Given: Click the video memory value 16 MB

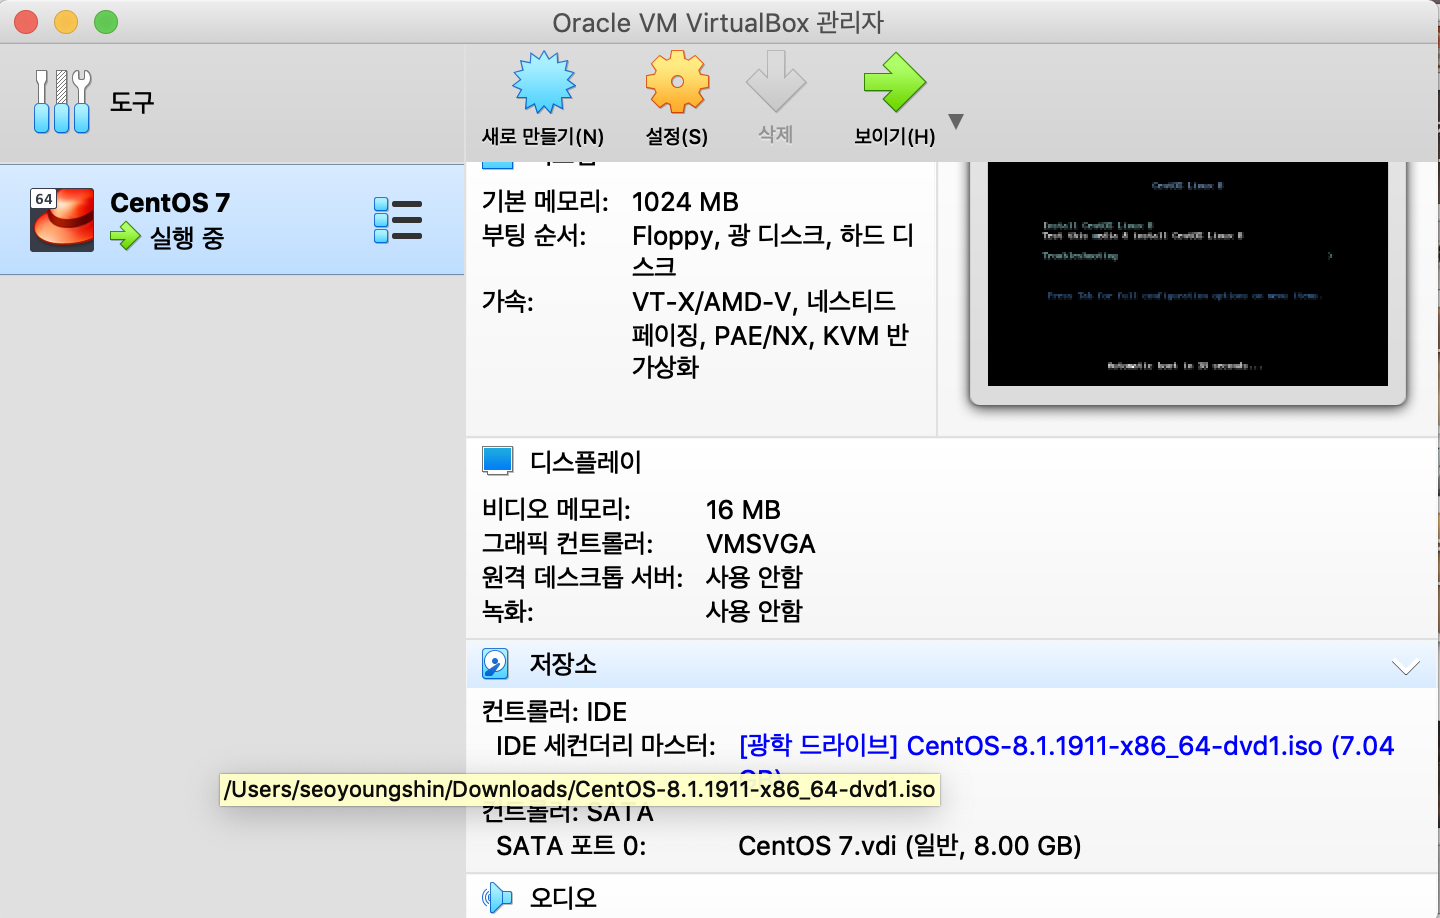Looking at the screenshot, I should (x=743, y=510).
